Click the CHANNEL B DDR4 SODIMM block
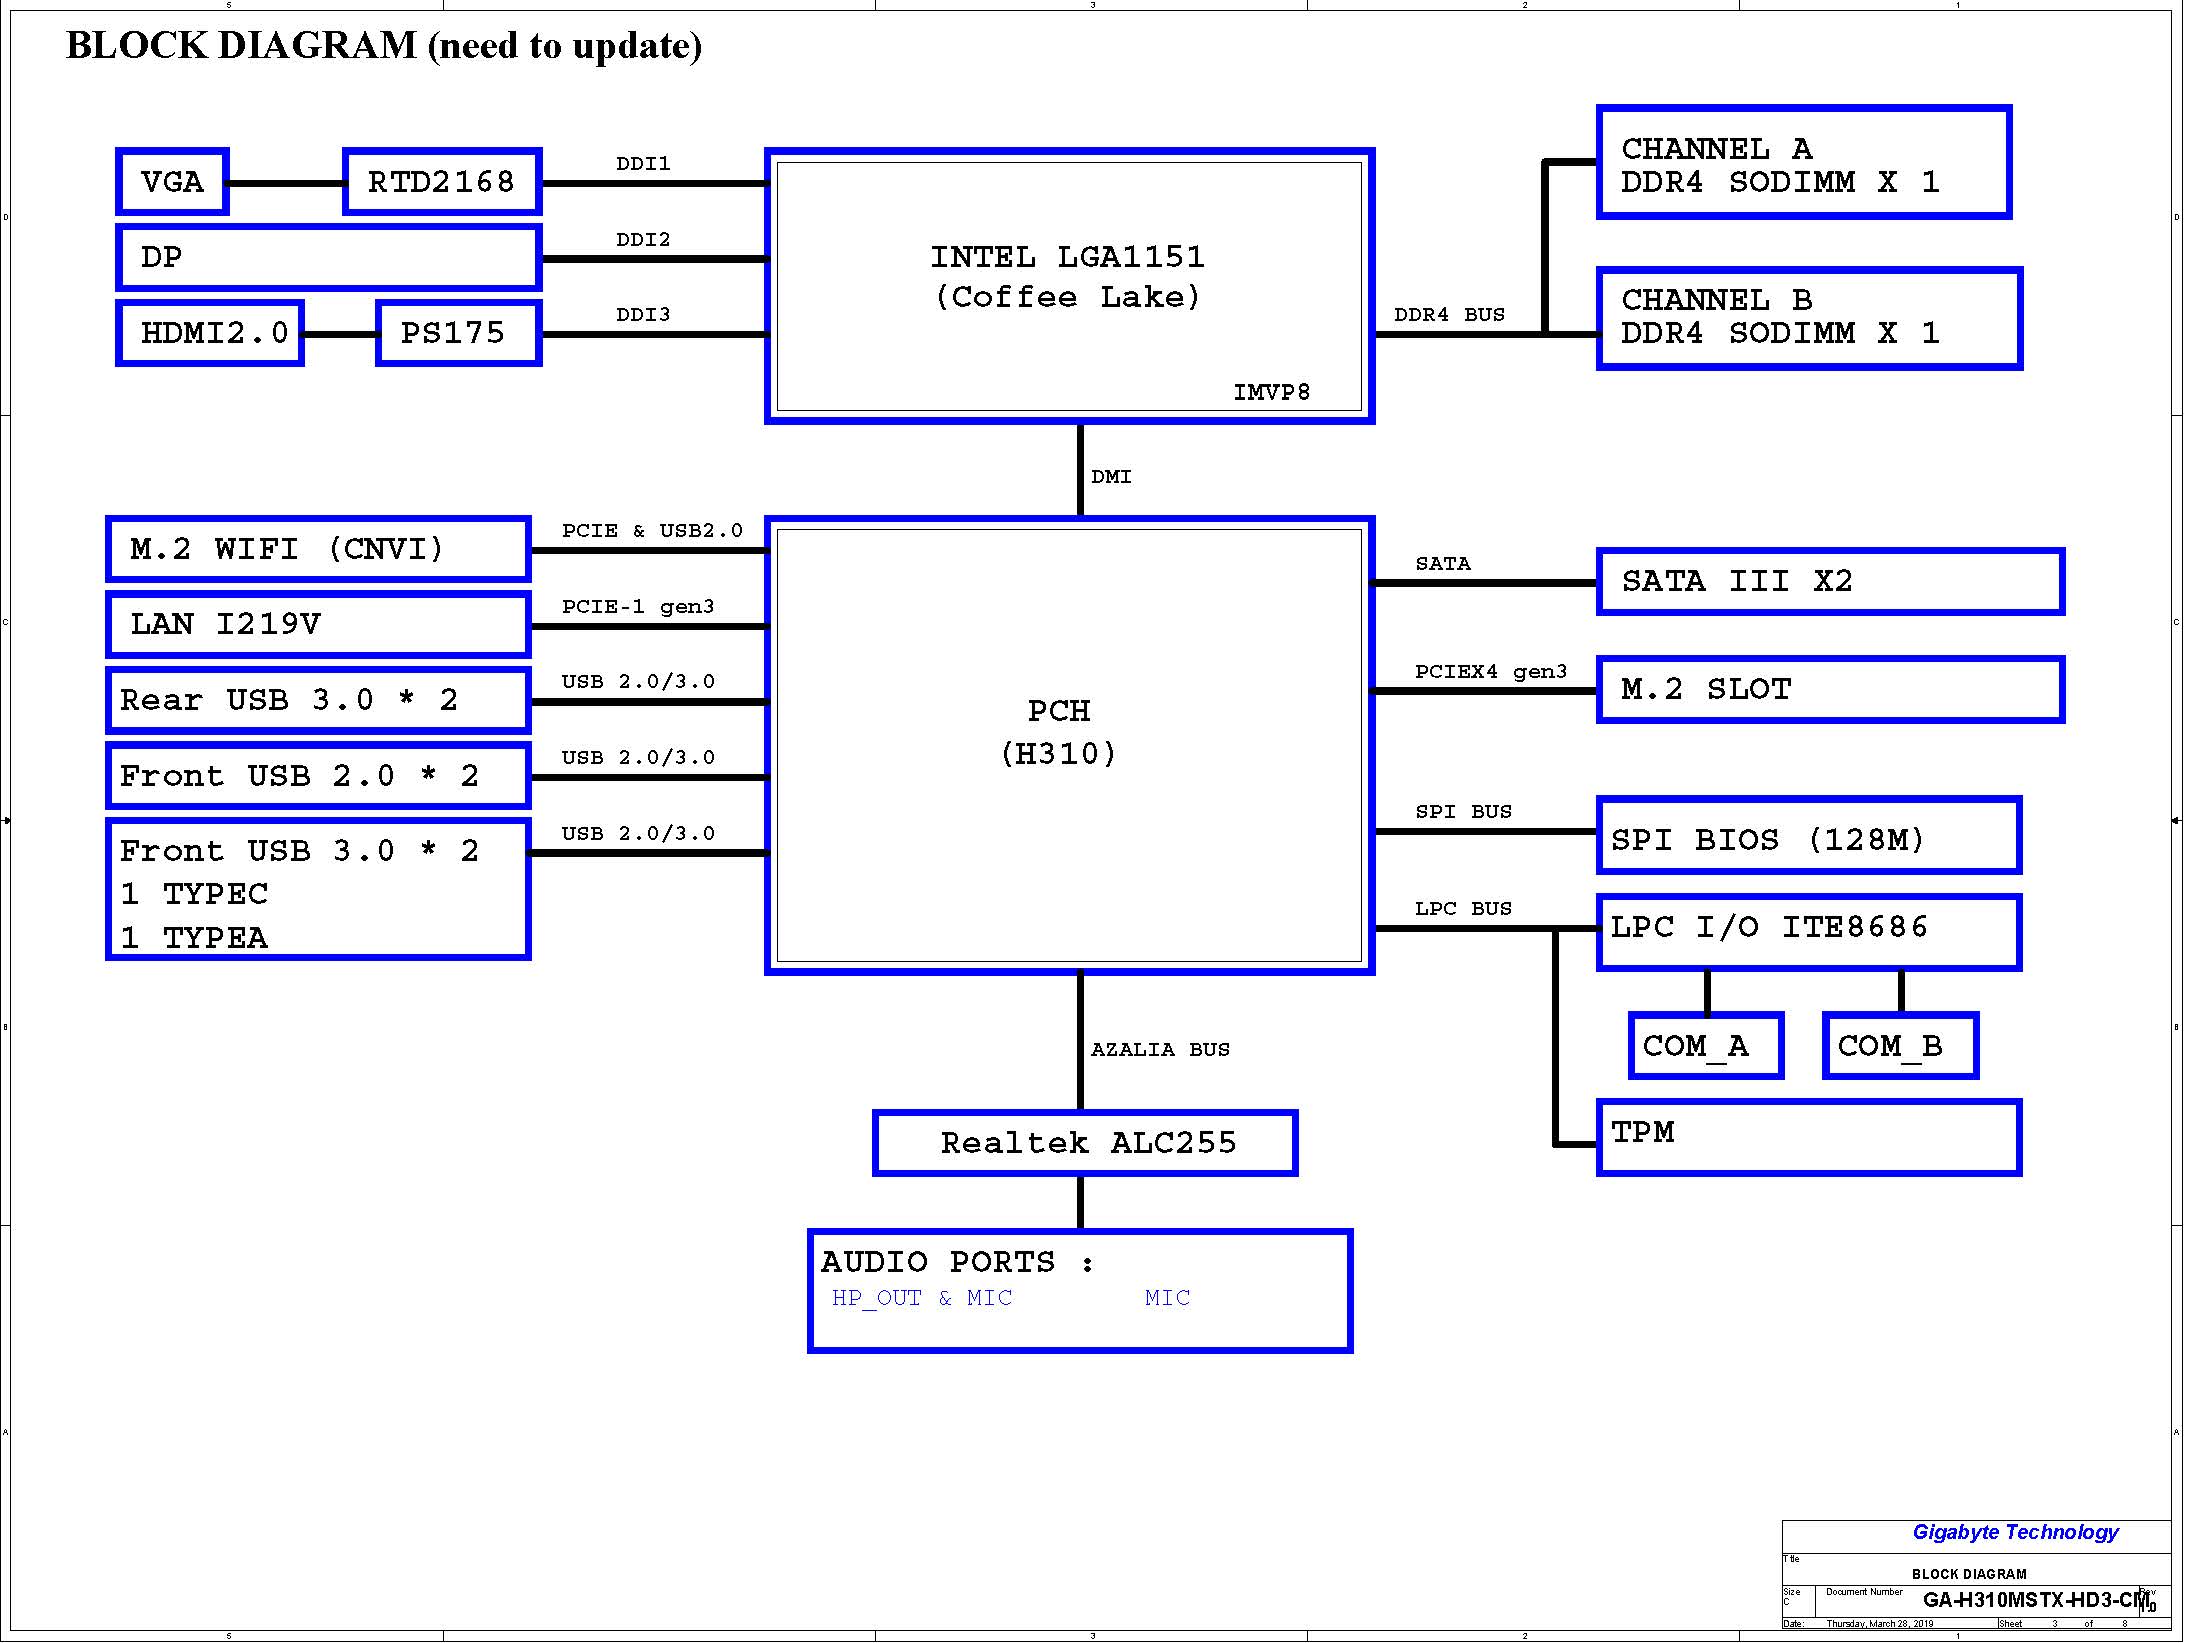This screenshot has height=1643, width=2193. click(x=1809, y=318)
